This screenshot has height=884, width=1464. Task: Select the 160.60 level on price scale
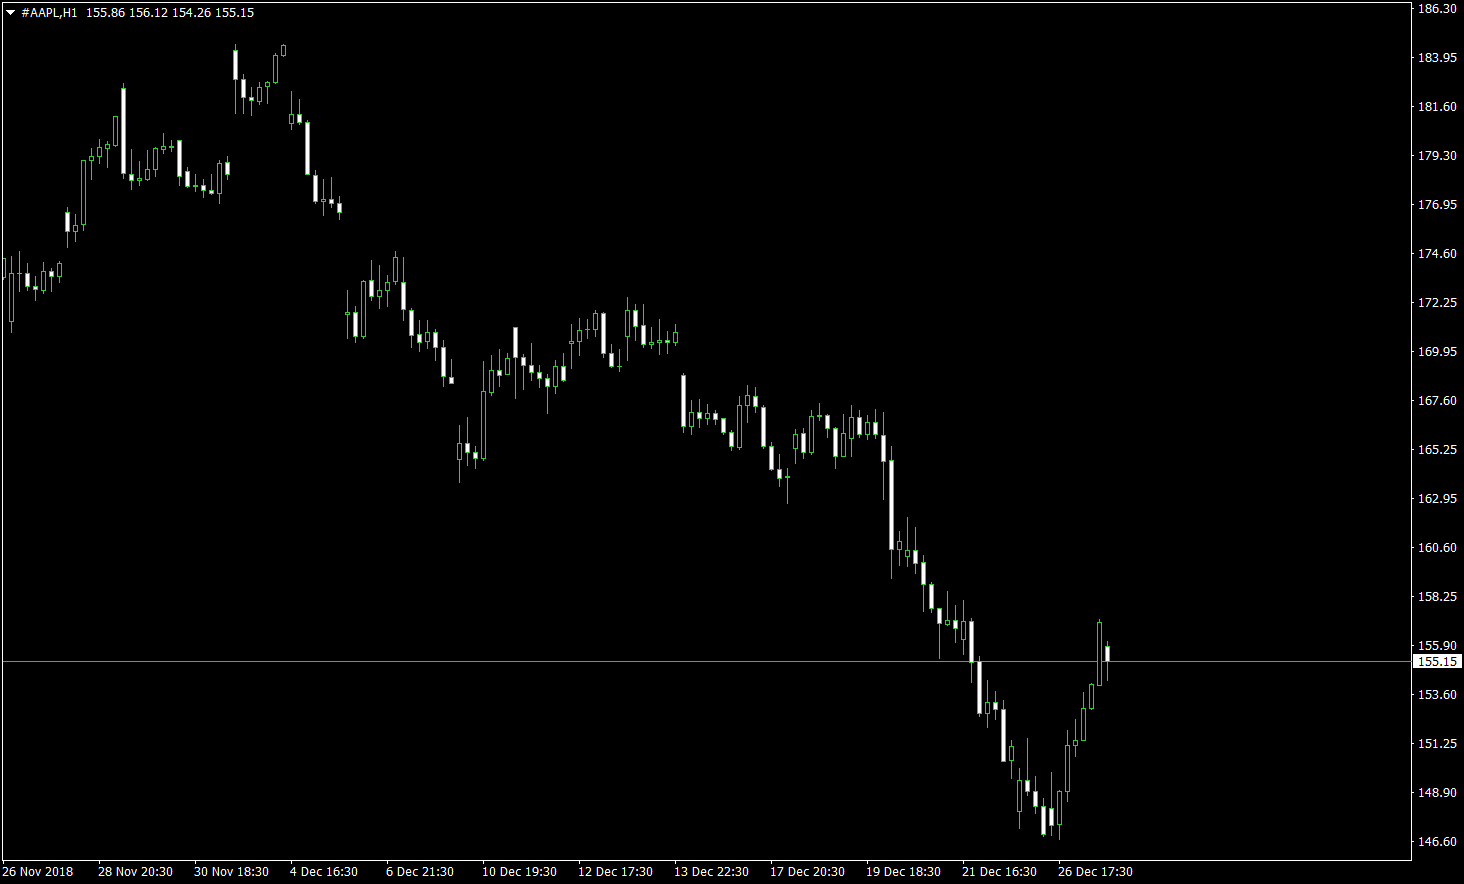coord(1437,548)
